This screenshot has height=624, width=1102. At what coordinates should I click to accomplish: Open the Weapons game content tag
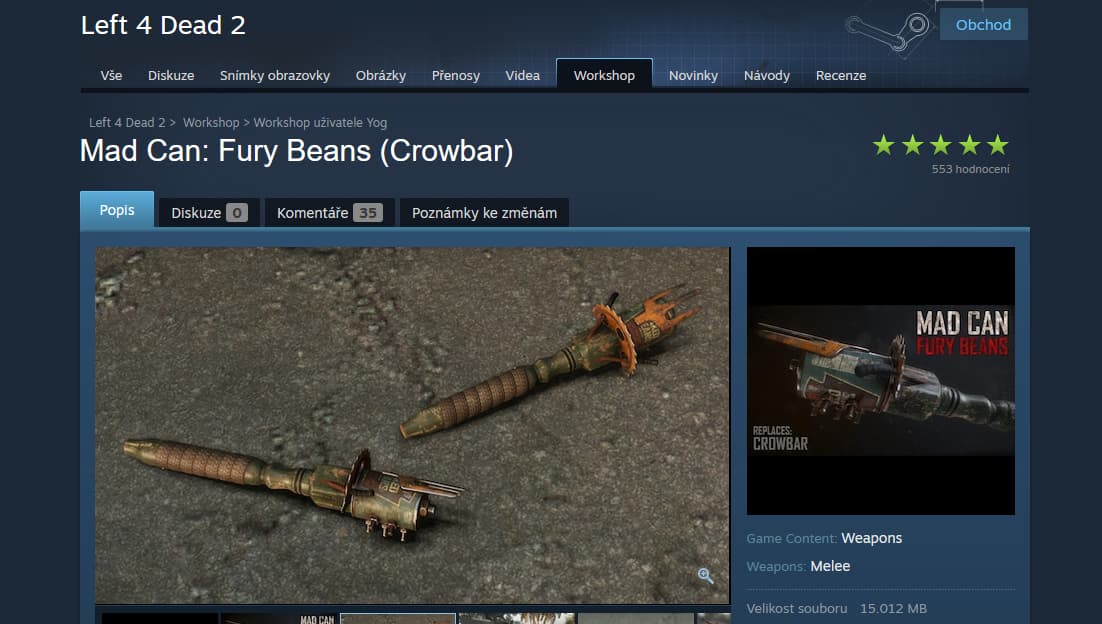871,538
